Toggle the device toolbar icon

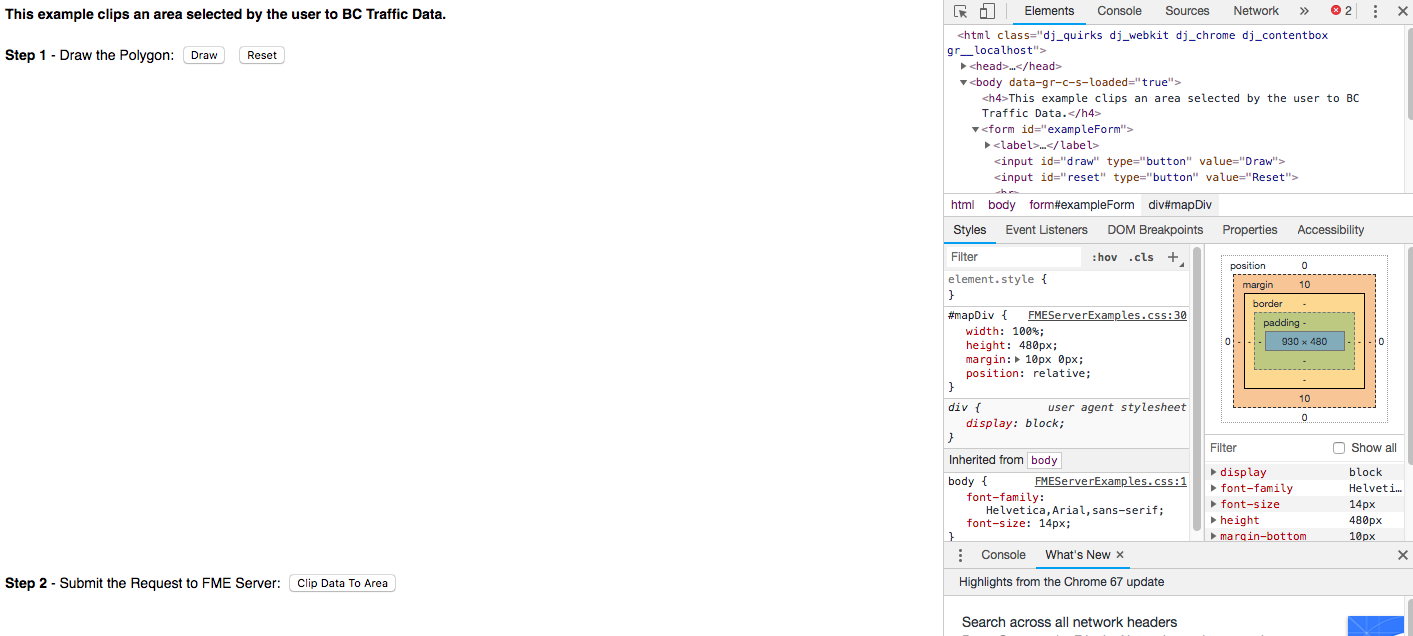(987, 12)
